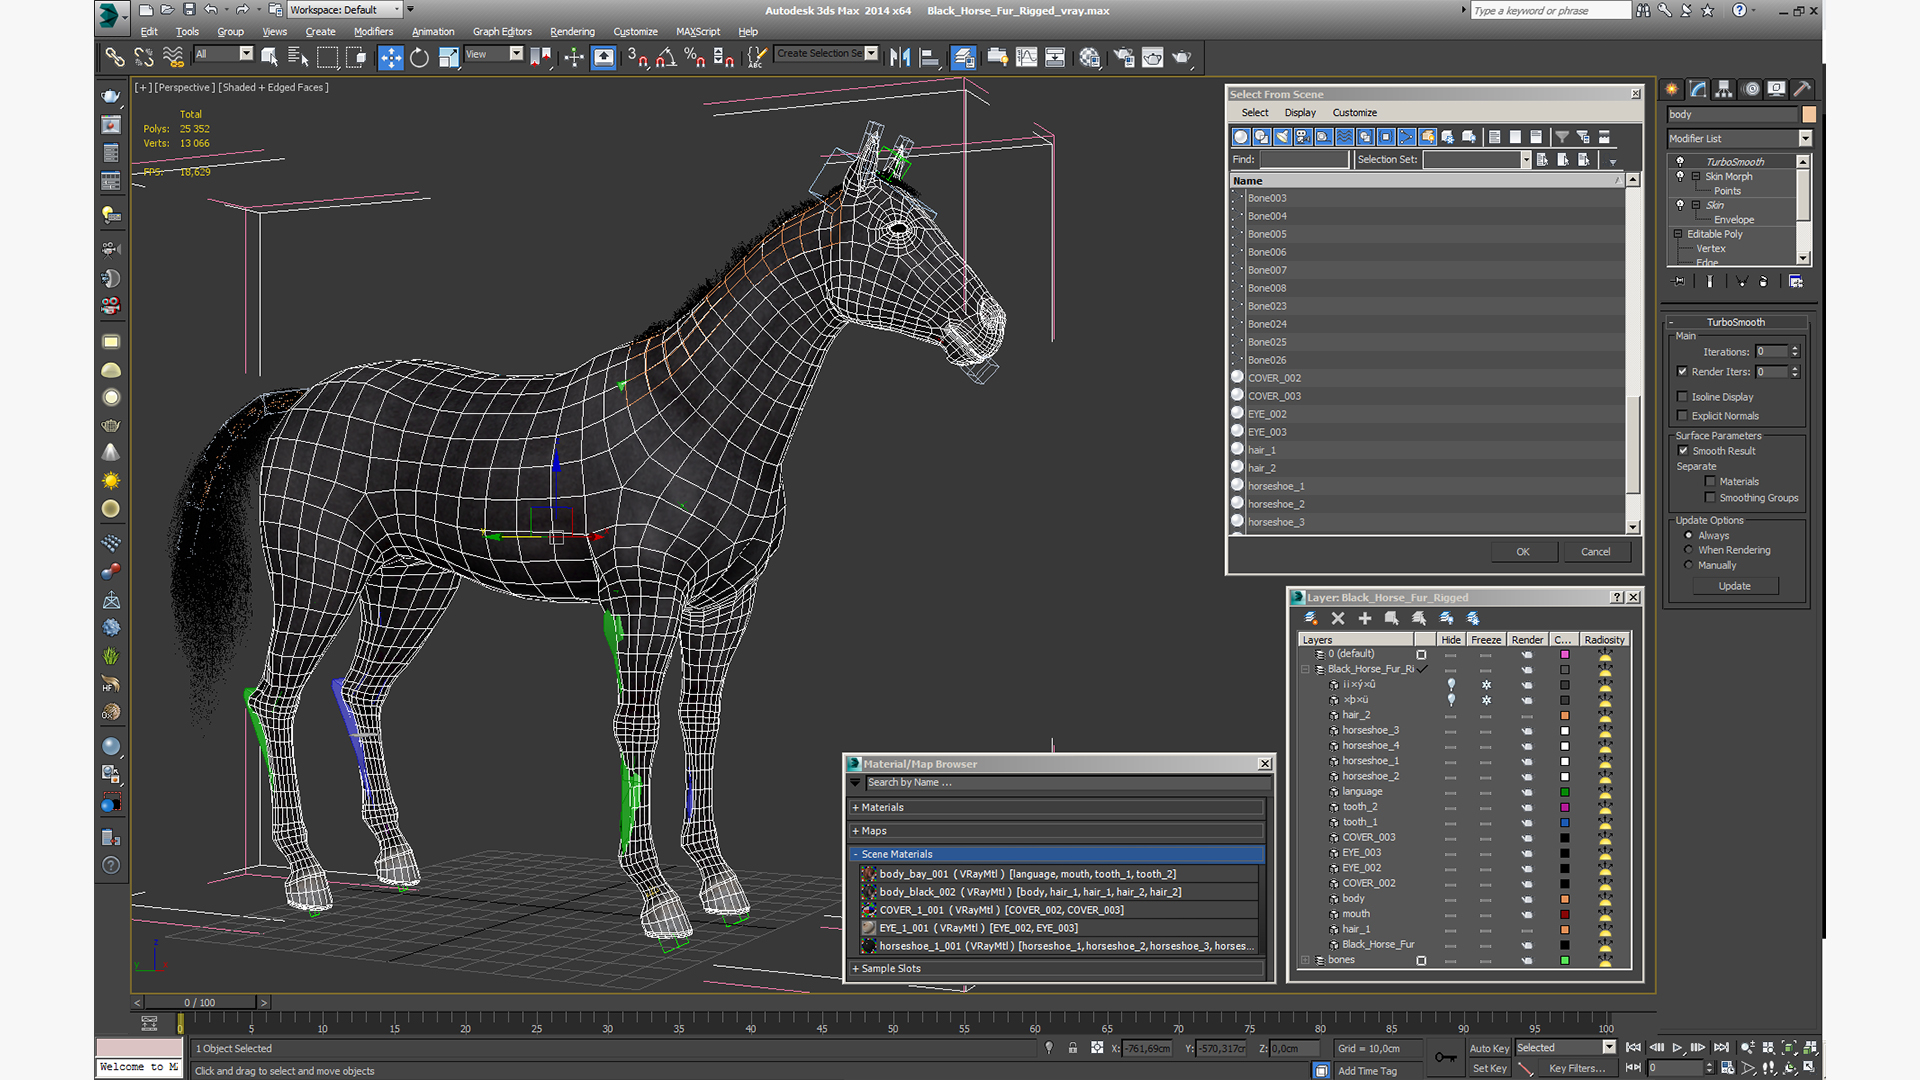Screen dimensions: 1920x1080
Task: Open Select by Name tool in toolbar
Action: [x=298, y=57]
